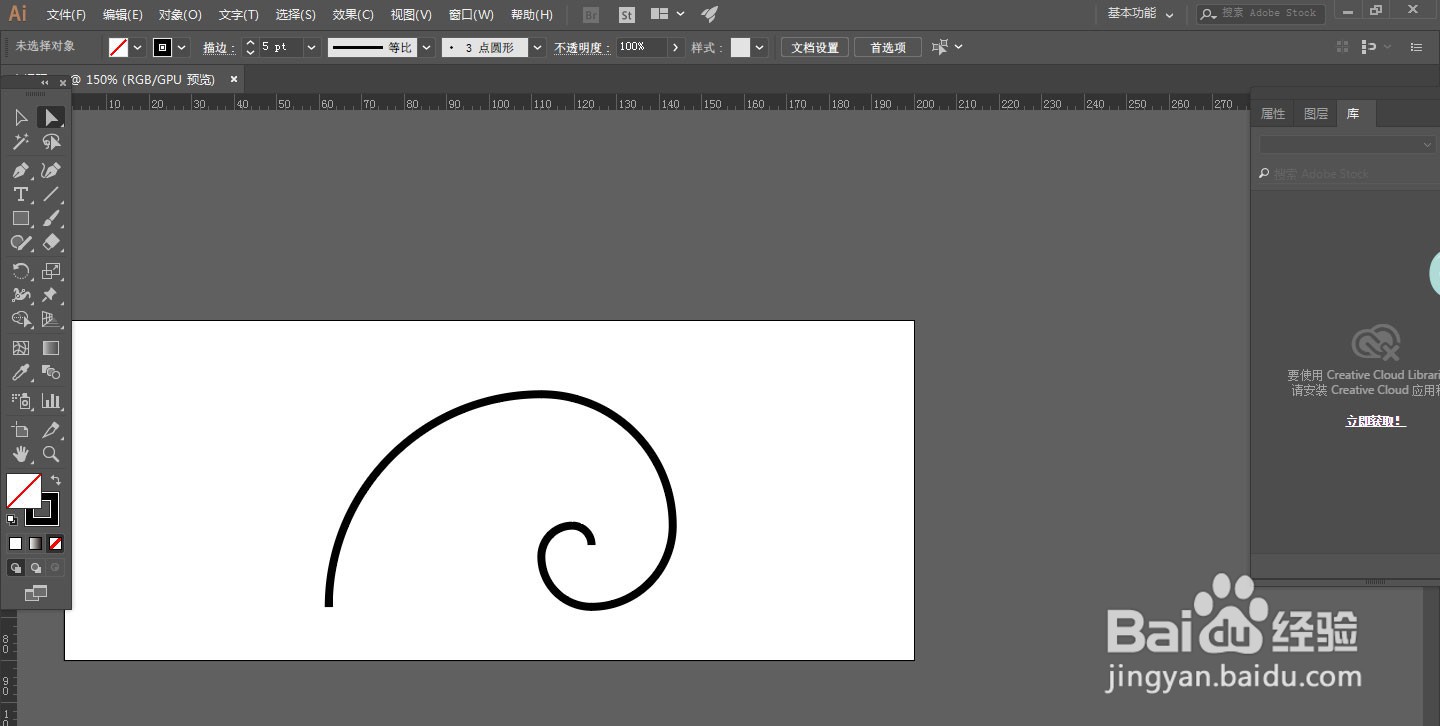Select the Rotate tool
This screenshot has width=1440, height=726.
tap(21, 271)
